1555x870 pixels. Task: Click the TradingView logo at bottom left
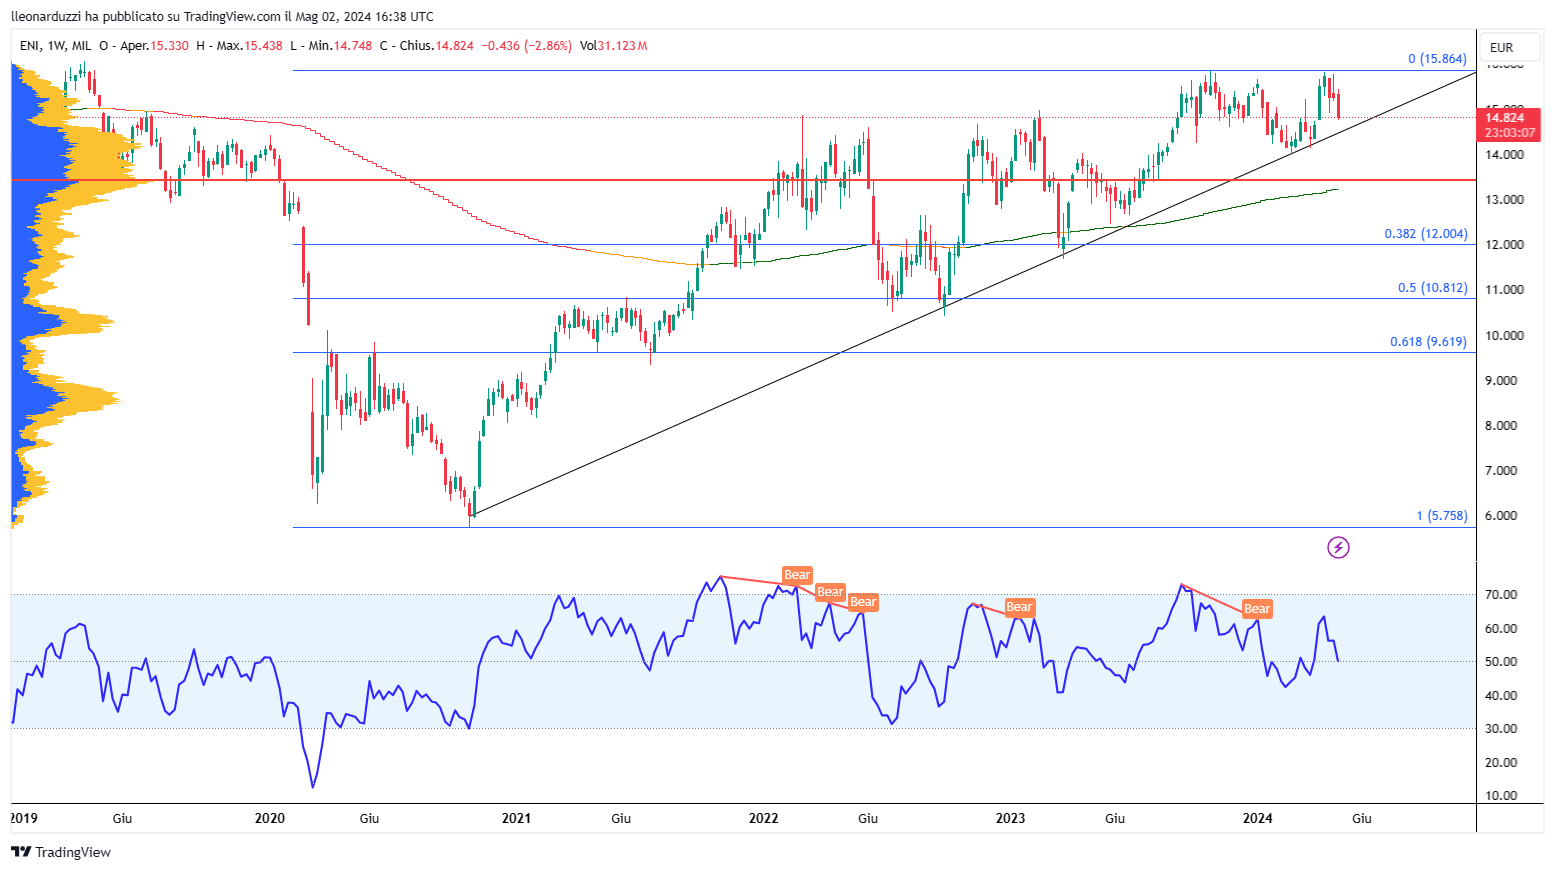61,852
